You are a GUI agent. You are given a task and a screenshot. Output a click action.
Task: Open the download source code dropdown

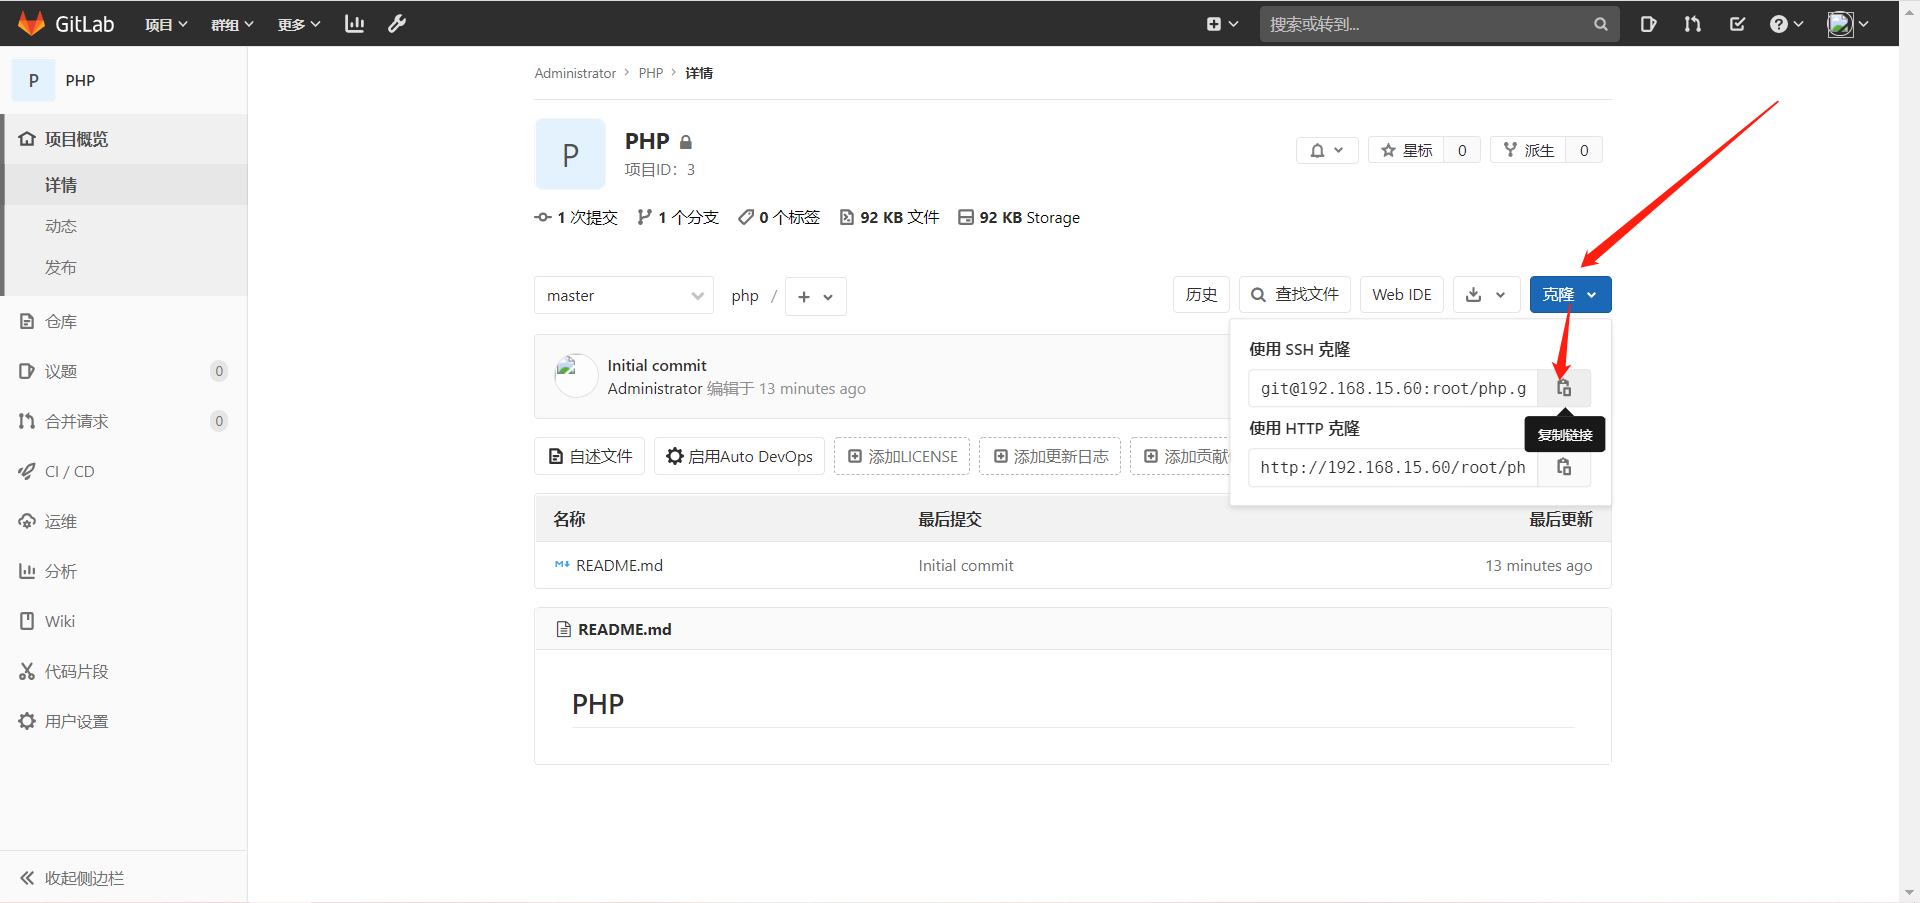click(x=1486, y=295)
